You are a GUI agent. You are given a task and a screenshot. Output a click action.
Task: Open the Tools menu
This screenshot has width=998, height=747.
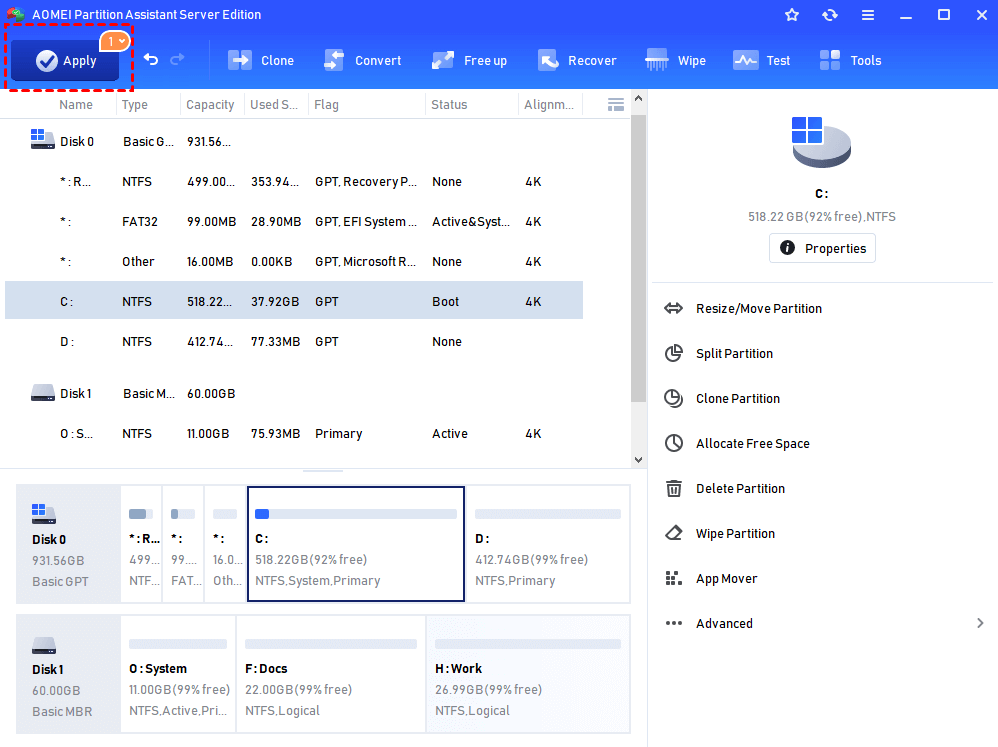click(x=850, y=60)
